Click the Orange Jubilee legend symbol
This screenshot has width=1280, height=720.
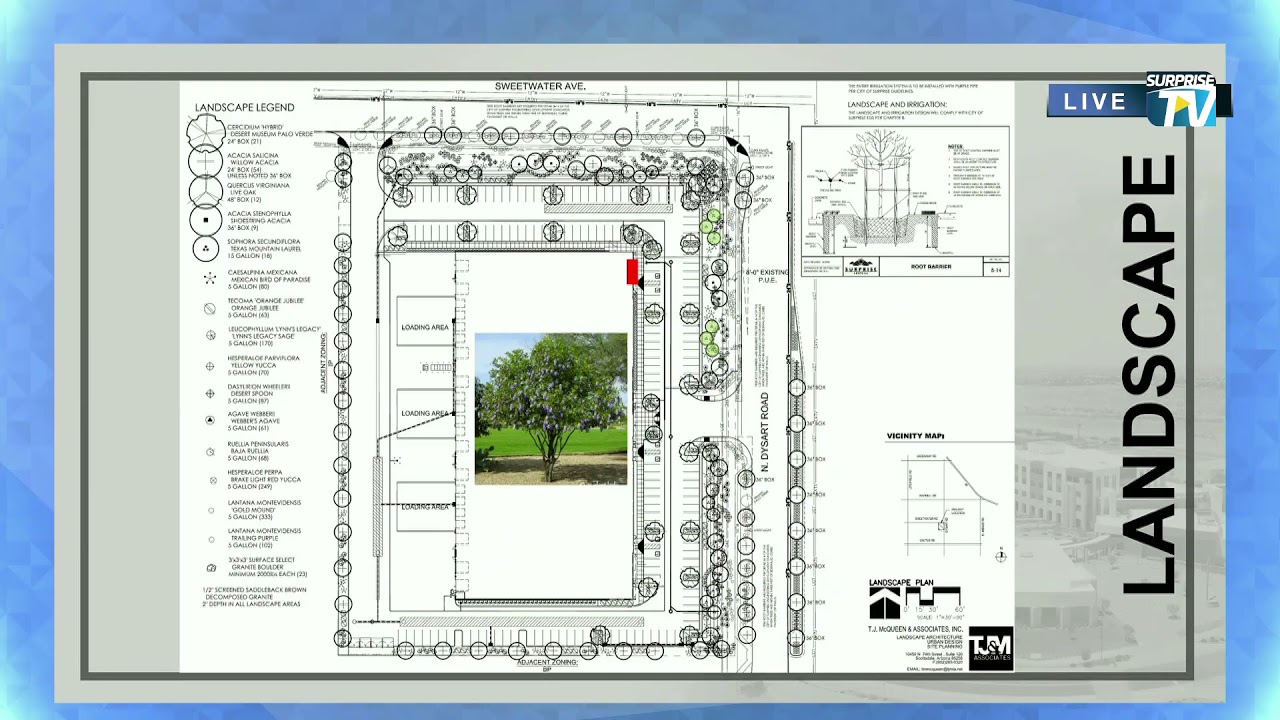[210, 308]
